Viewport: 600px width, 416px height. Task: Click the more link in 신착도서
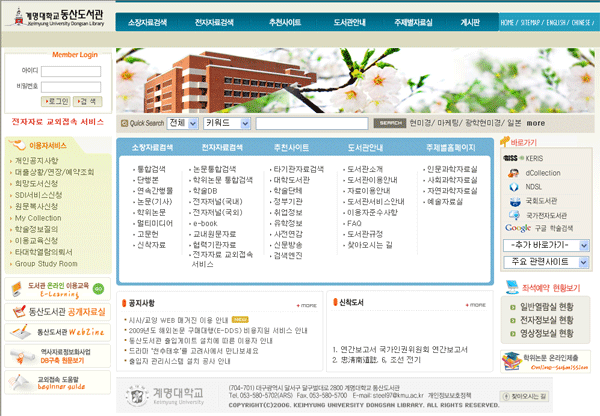pos(476,305)
